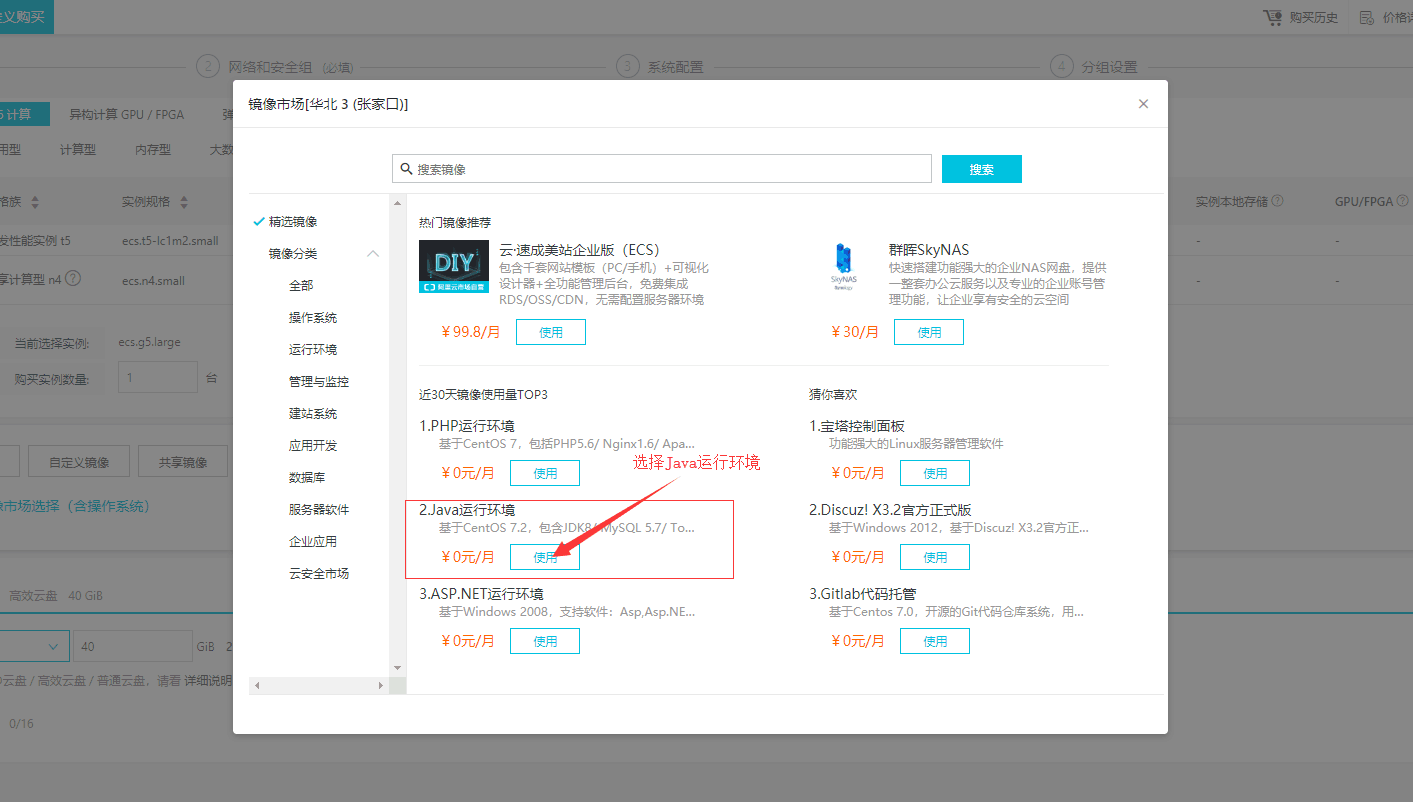The height and width of the screenshot is (802, 1413).
Task: Click the sidebar horizontal scroll-left arrow
Action: pos(256,685)
